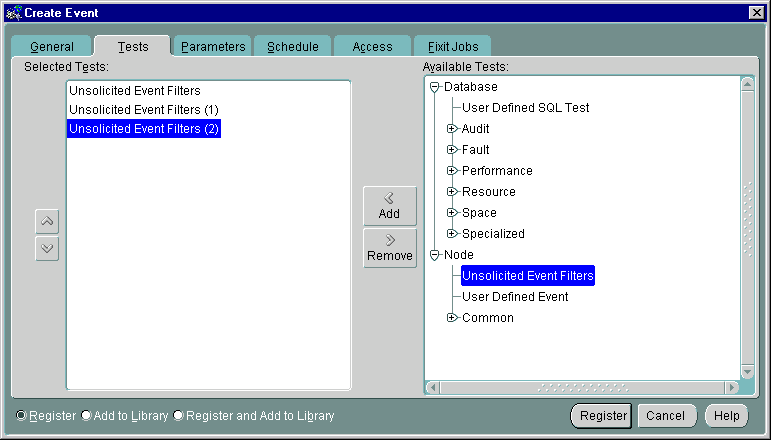
Task: Expand the Performance tree node
Action: pos(452,171)
